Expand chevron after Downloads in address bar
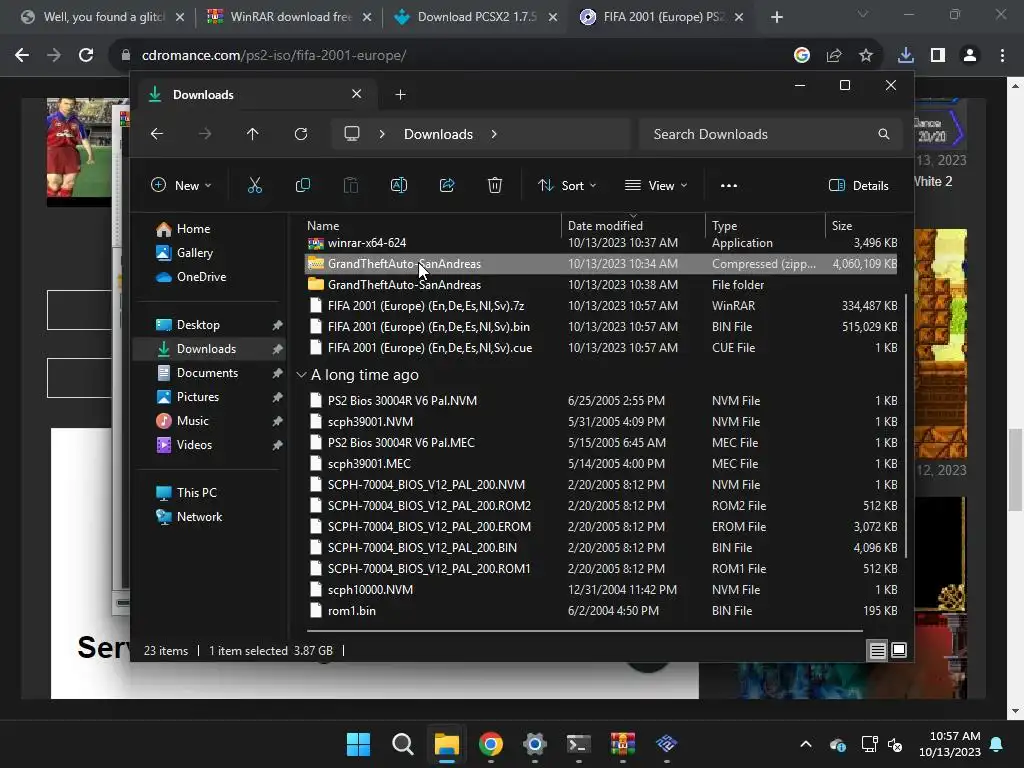The image size is (1024, 768). click(x=494, y=134)
